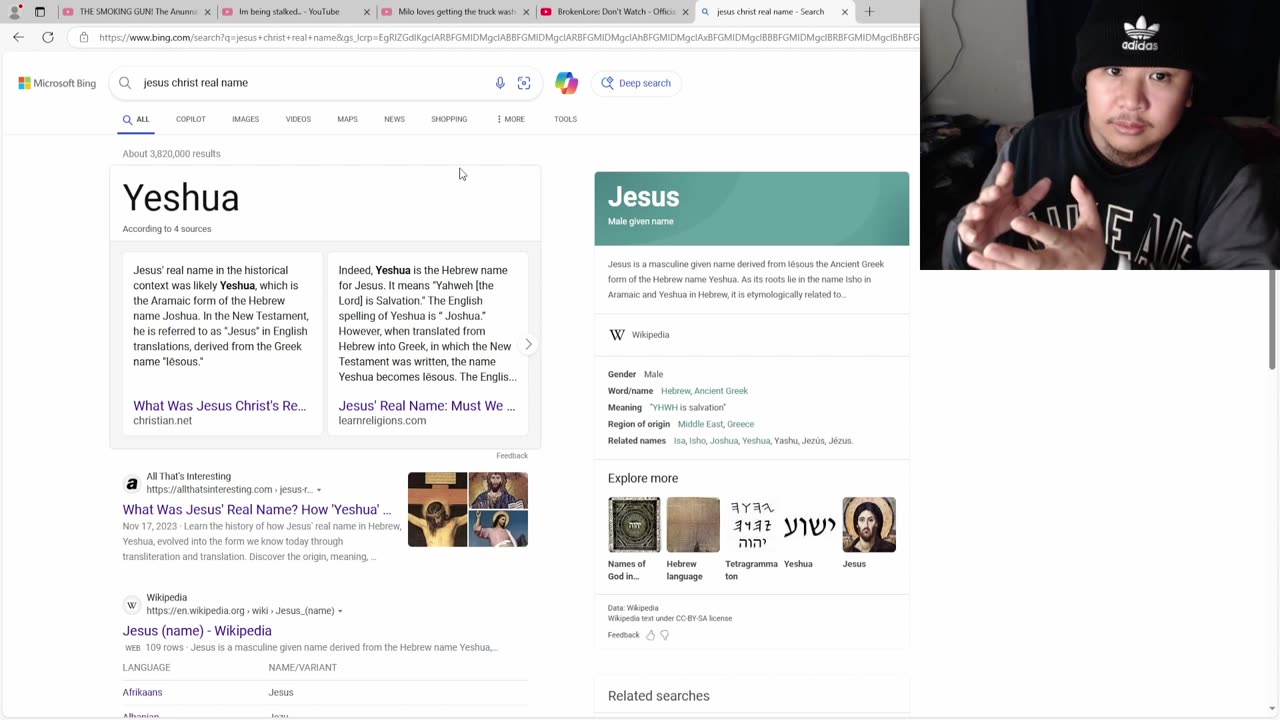Open Hebrew language thumbnail
1280x720 pixels.
click(693, 525)
